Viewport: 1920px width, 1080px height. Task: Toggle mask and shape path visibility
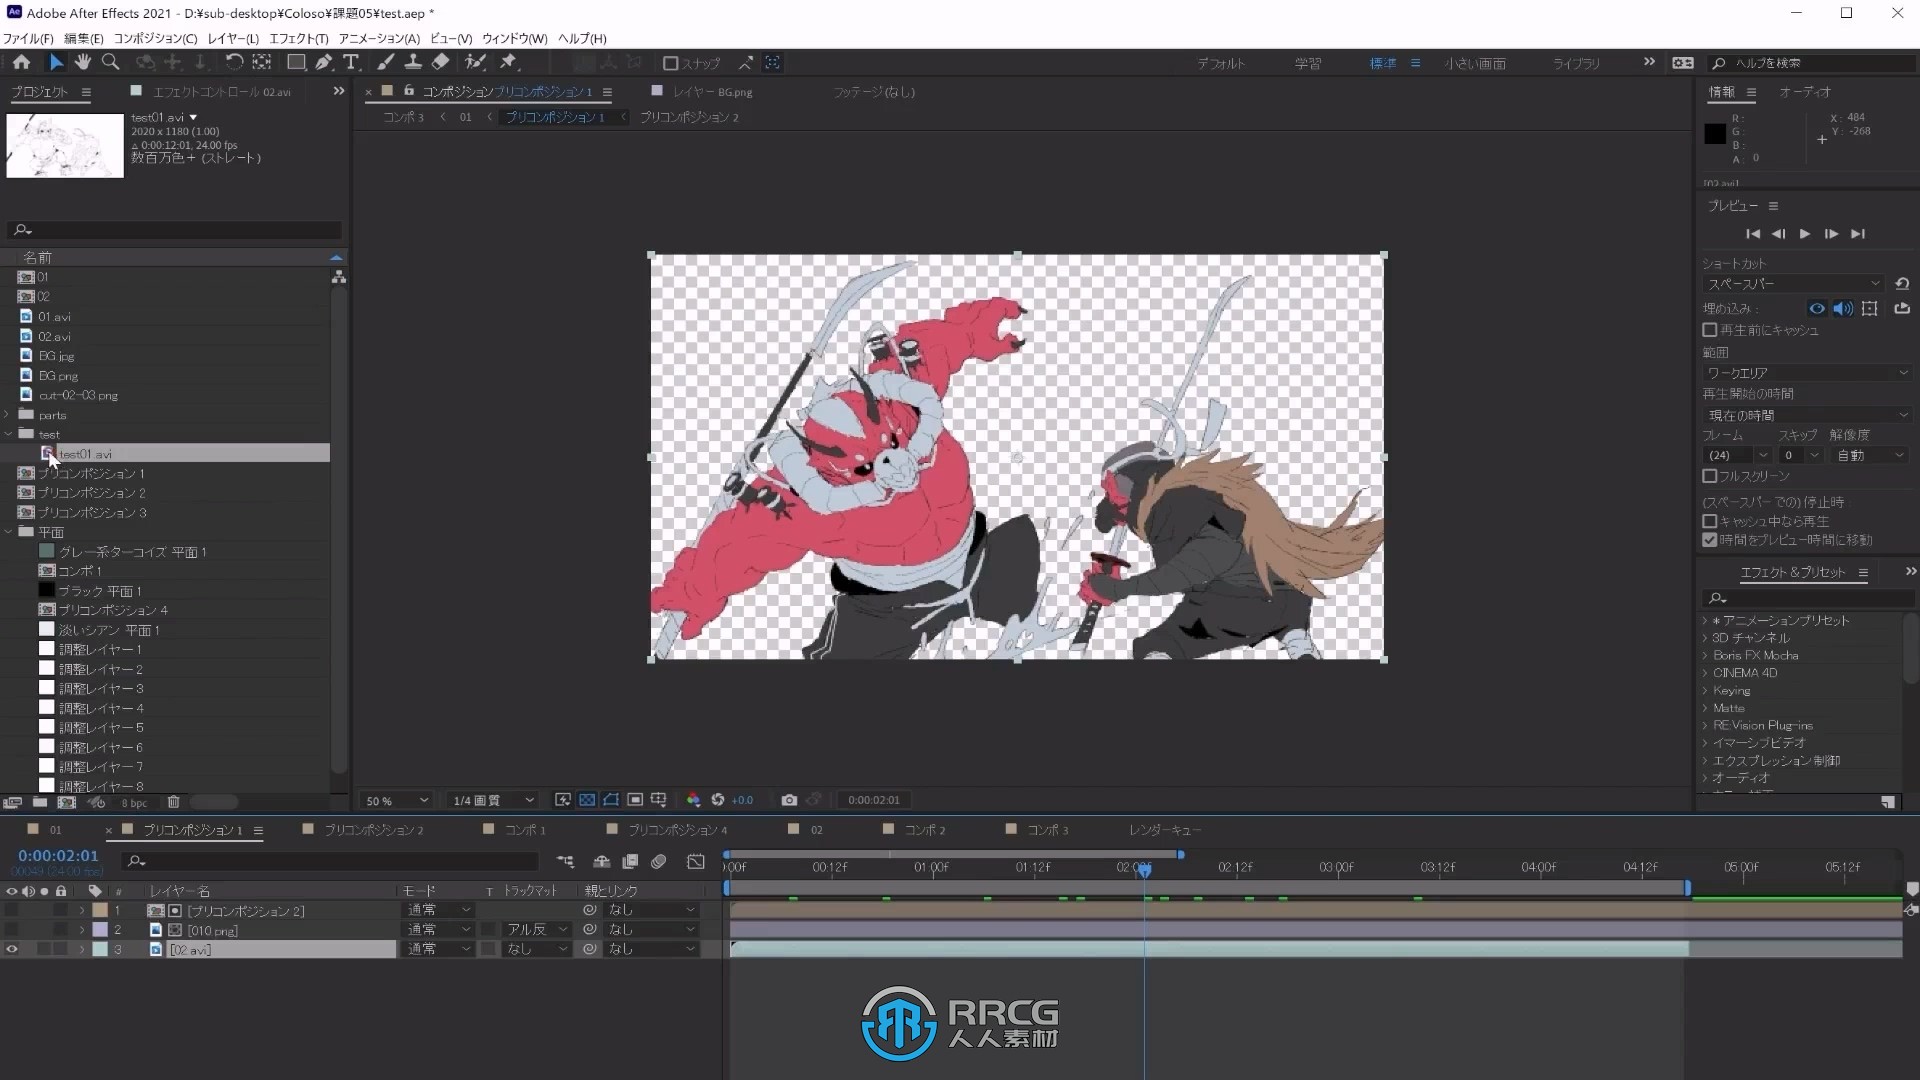(611, 800)
